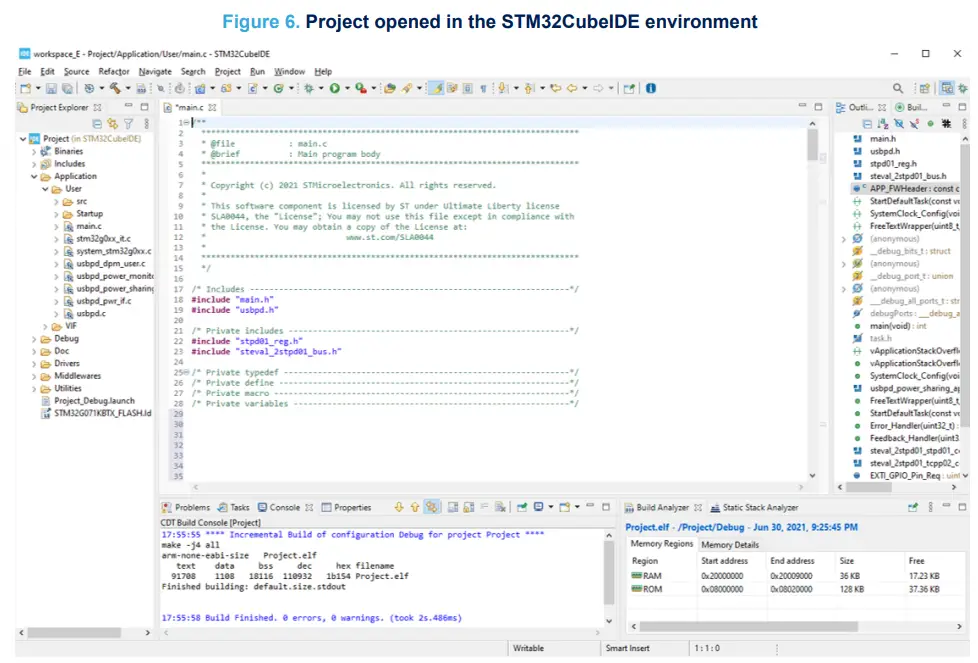This screenshot has height=663, width=978.
Task: Open main.c in the Project Explorer
Action: pyautogui.click(x=89, y=226)
